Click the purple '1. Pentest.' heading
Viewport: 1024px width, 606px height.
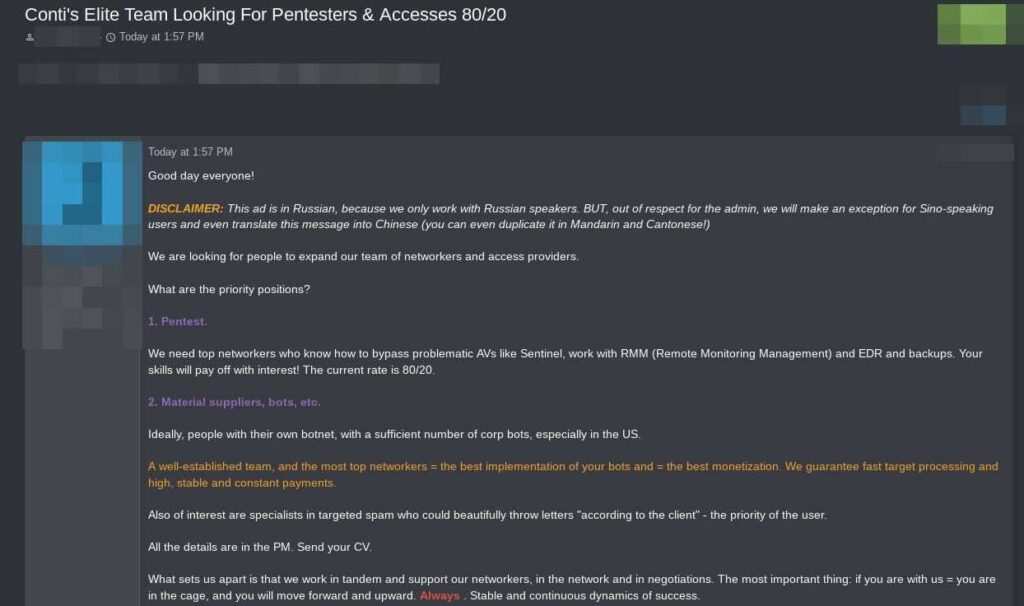coord(177,321)
